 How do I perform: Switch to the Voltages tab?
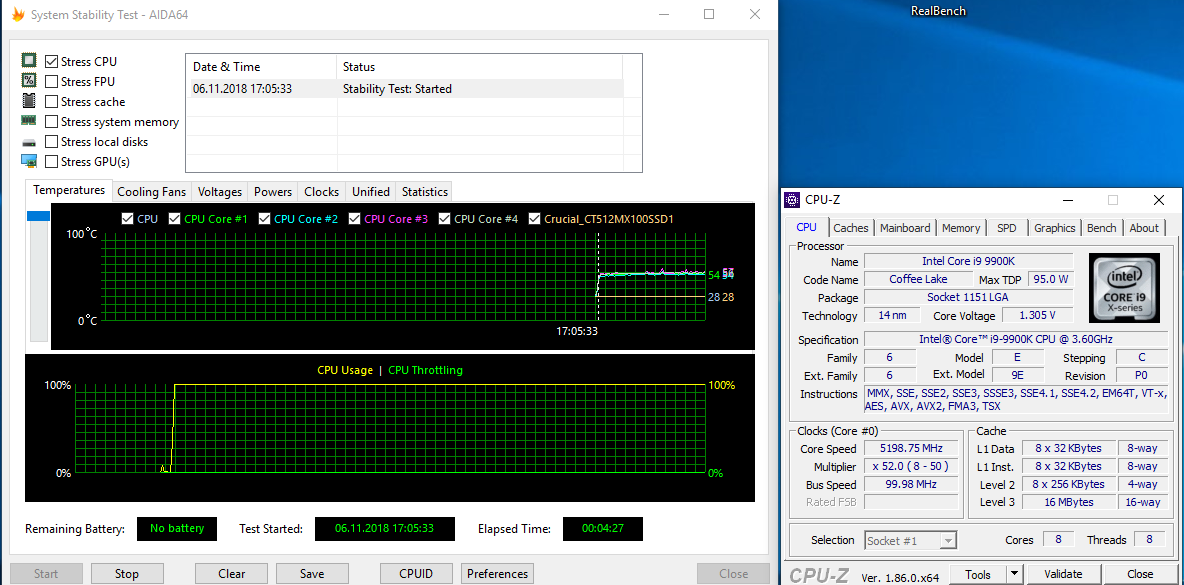pyautogui.click(x=220, y=192)
